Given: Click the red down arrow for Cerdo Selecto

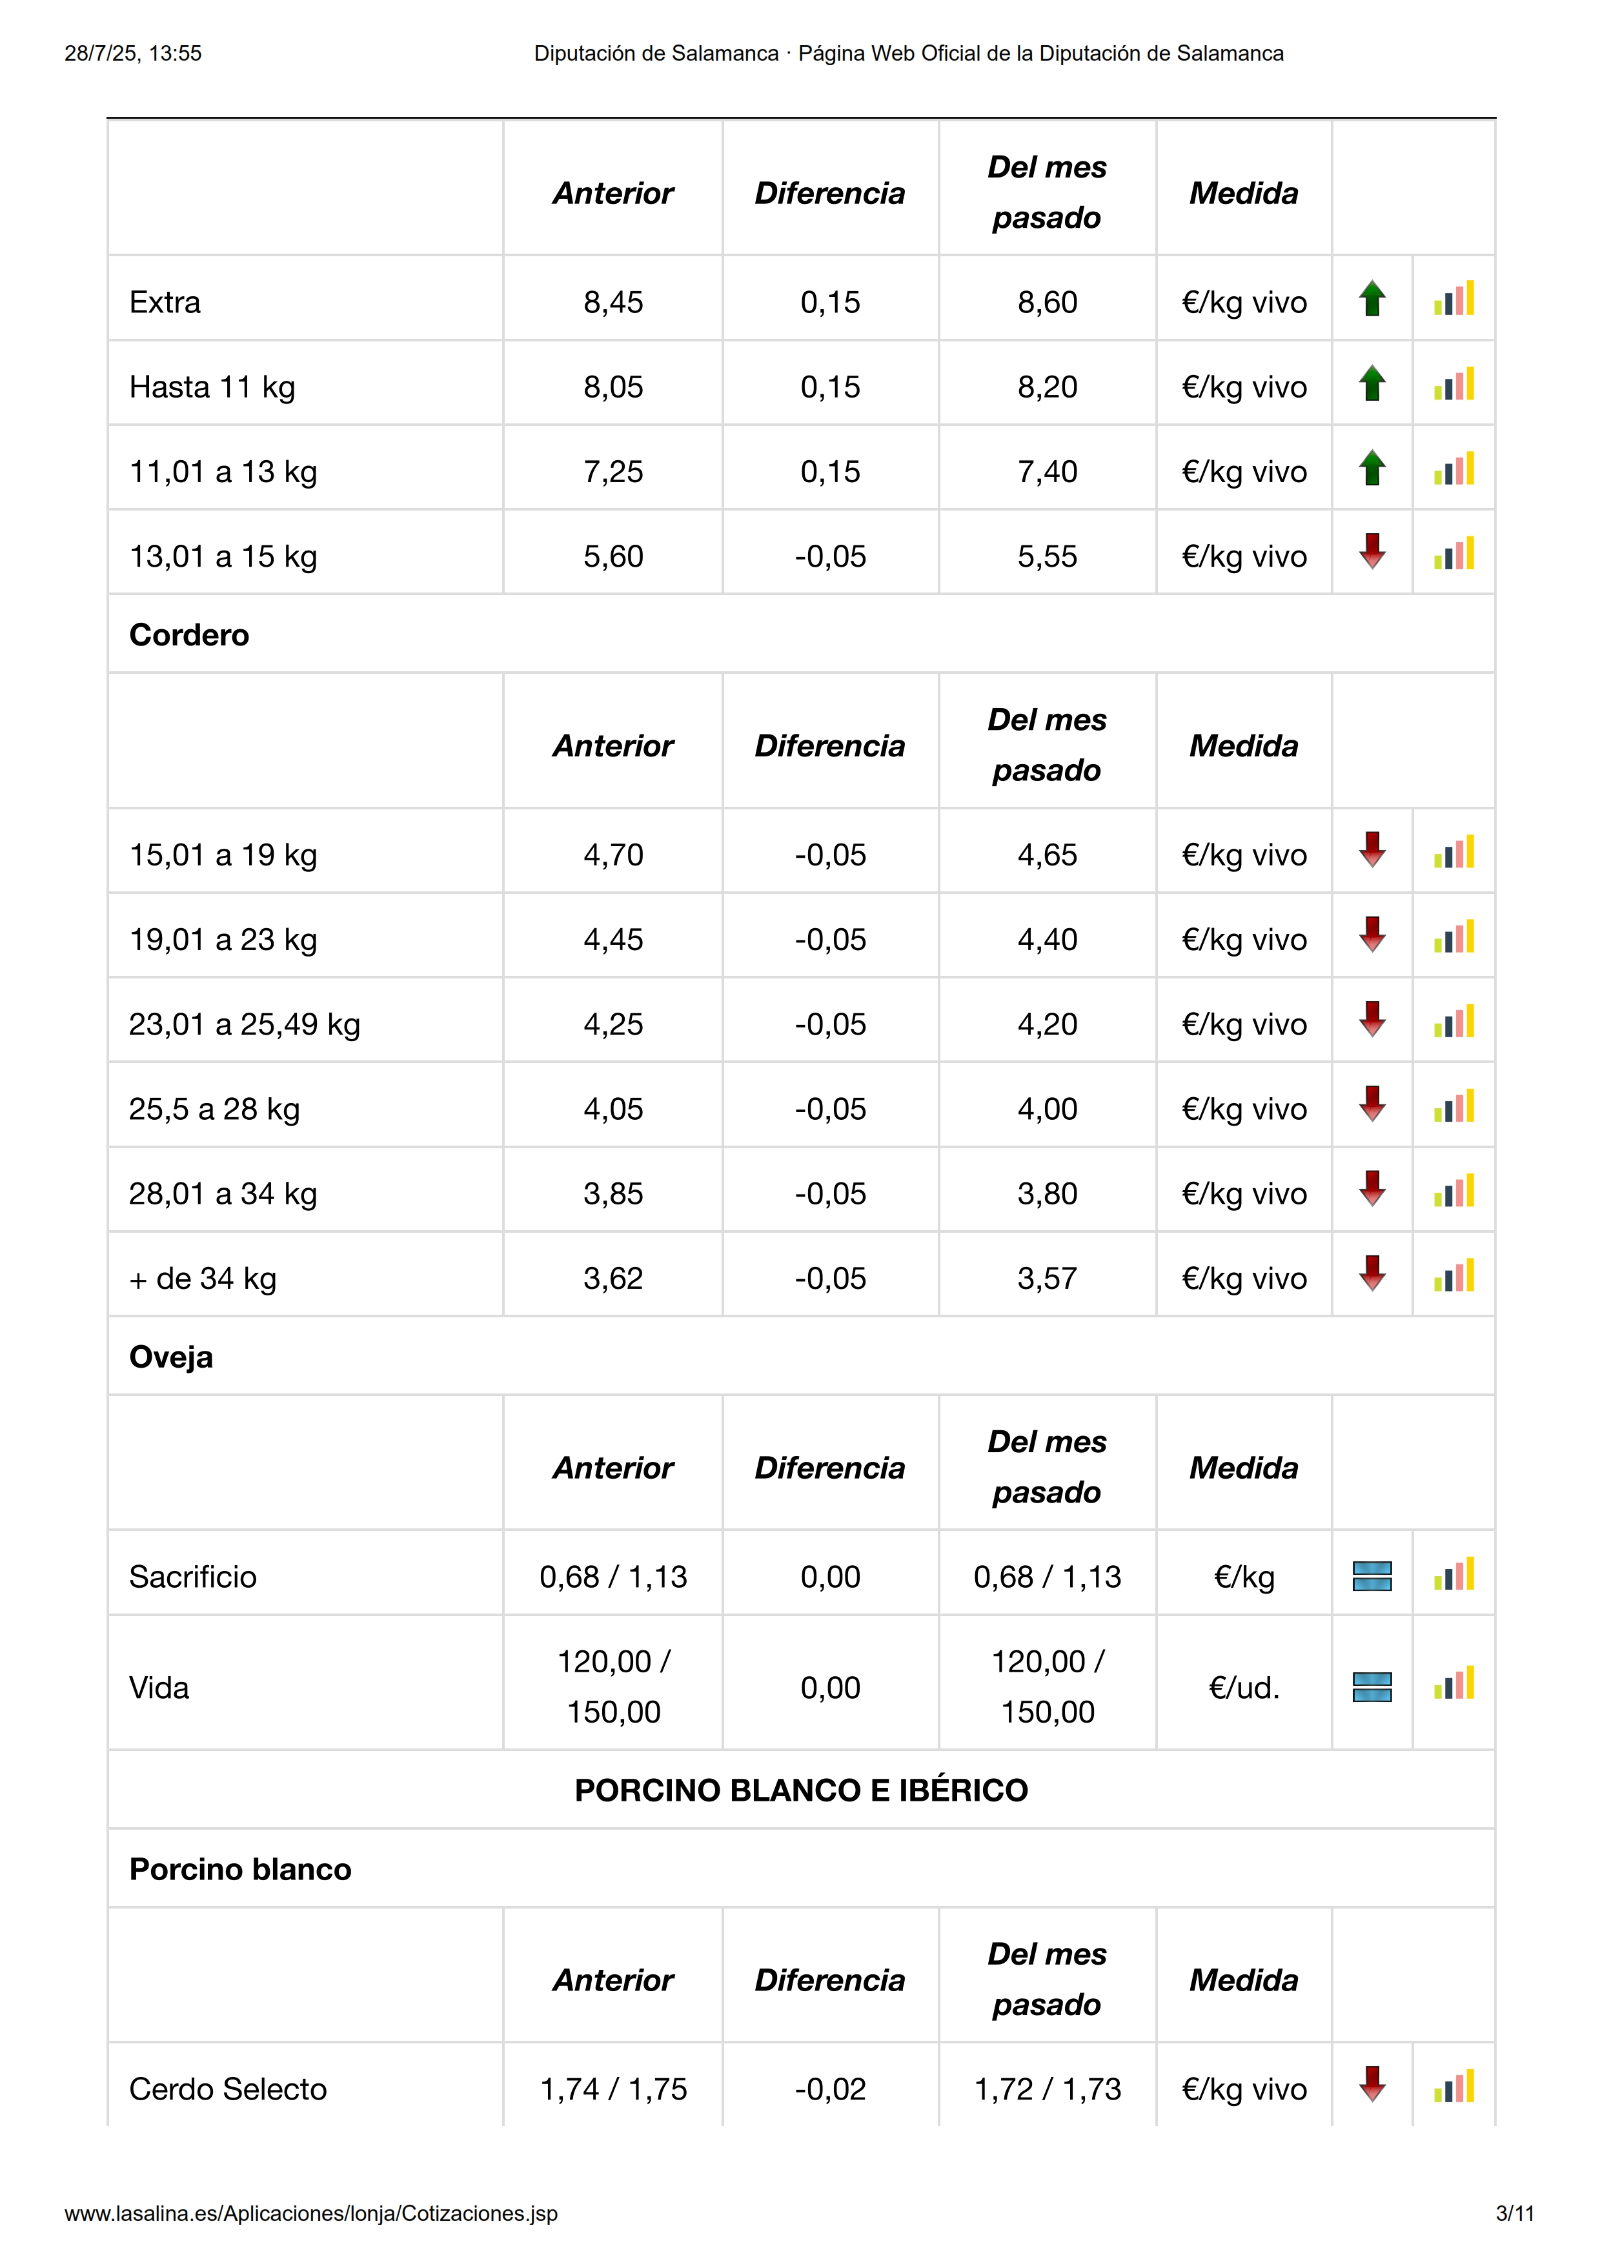Looking at the screenshot, I should 1372,2085.
